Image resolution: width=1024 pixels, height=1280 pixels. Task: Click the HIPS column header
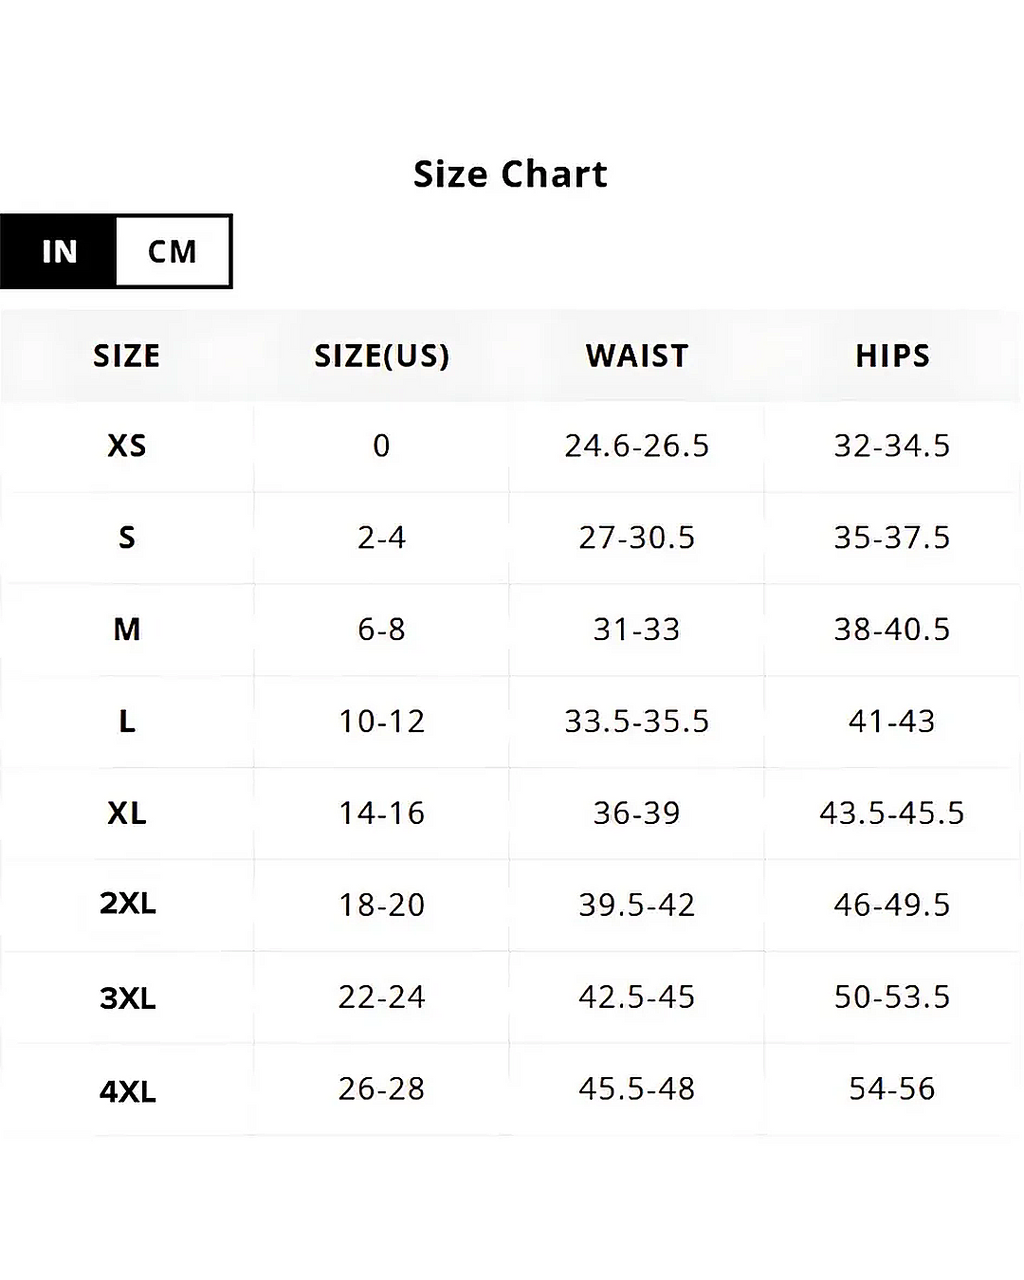[892, 356]
